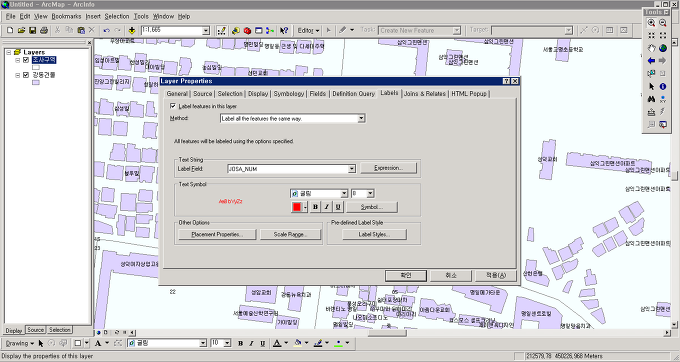Viewport: 680px width, 362px height.
Task: Open the label font name dropdown
Action: (x=344, y=193)
